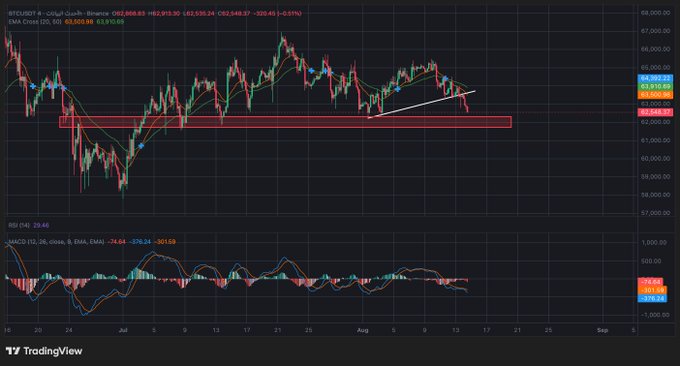Click the 60,000.00 price axis label

(x=655, y=159)
